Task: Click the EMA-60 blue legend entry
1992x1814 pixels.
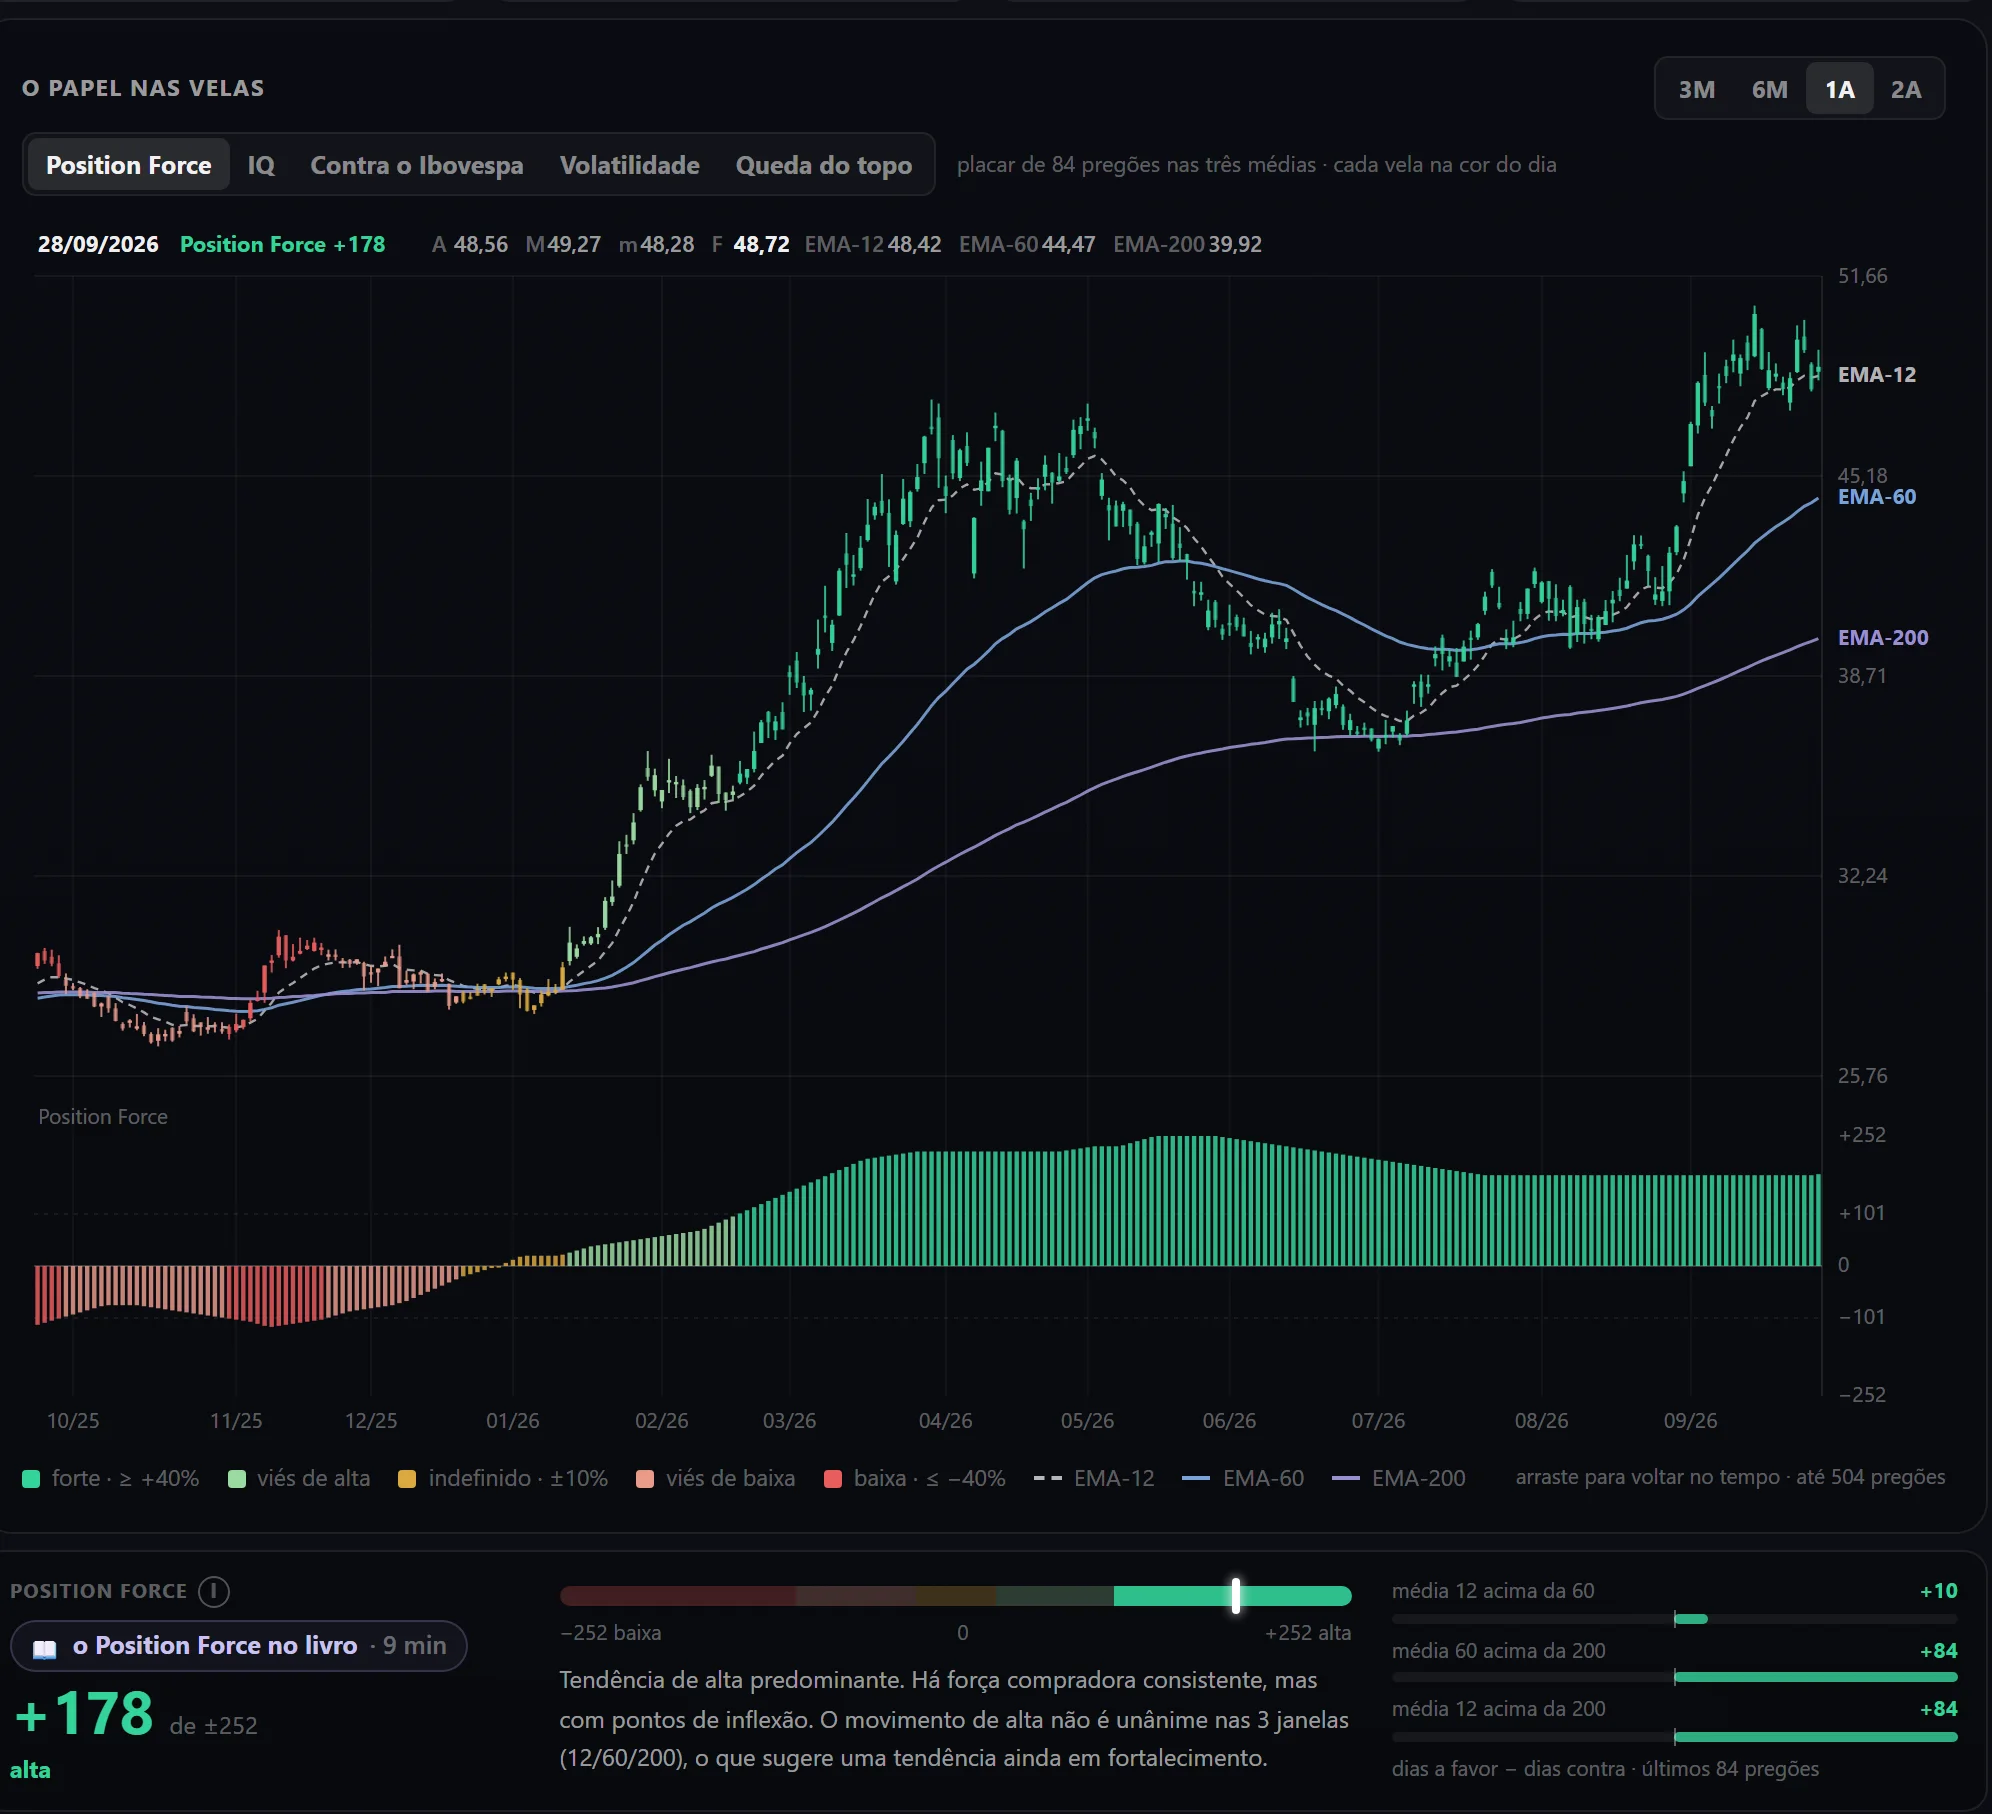Action: click(x=1243, y=1478)
